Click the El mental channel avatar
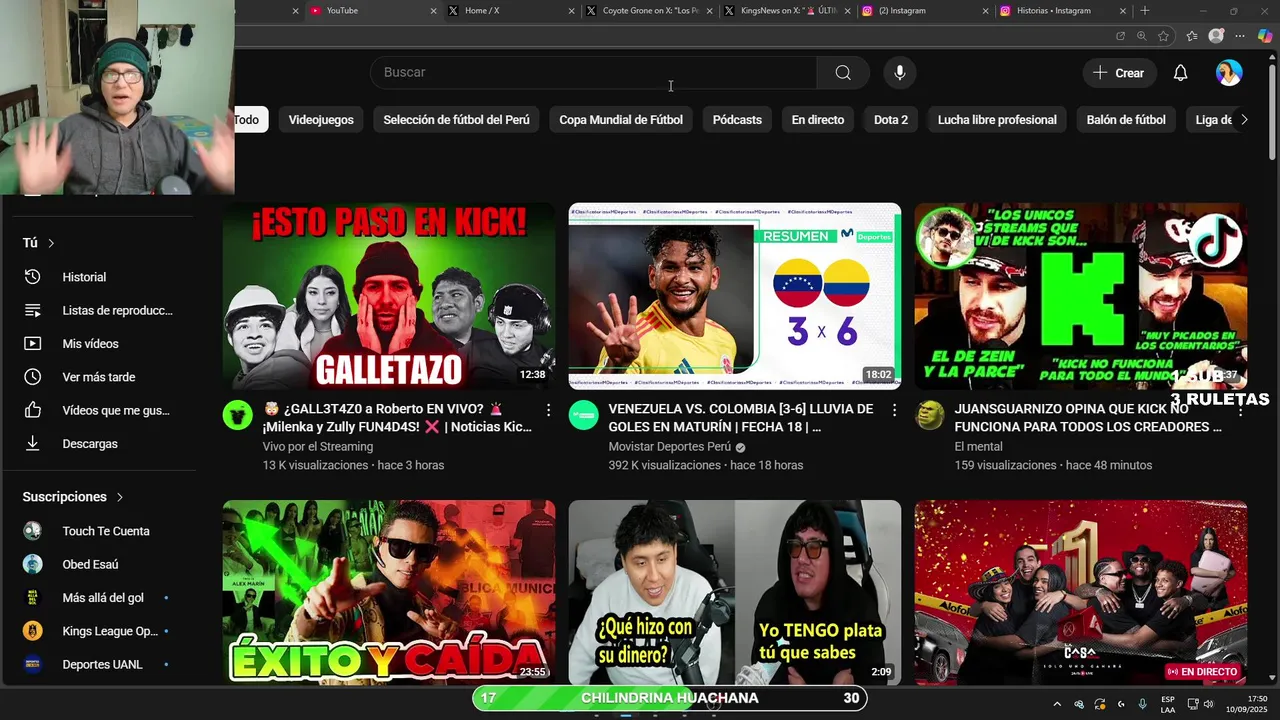This screenshot has height=720, width=1280. click(x=930, y=415)
